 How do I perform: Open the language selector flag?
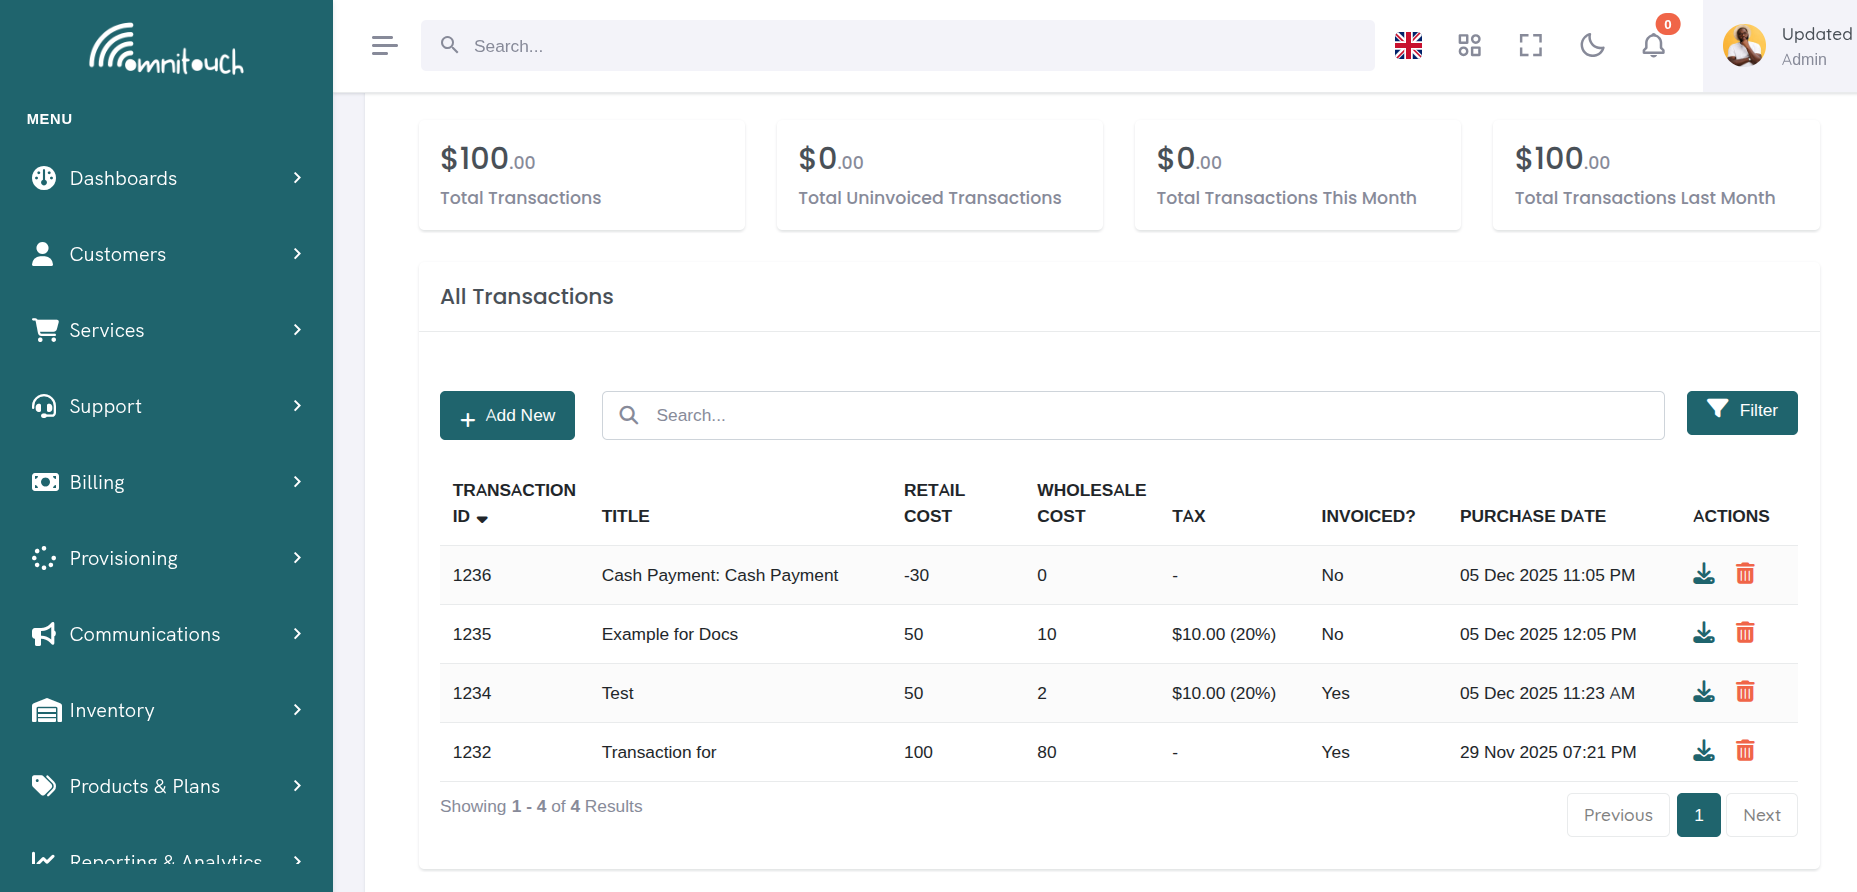click(1408, 46)
